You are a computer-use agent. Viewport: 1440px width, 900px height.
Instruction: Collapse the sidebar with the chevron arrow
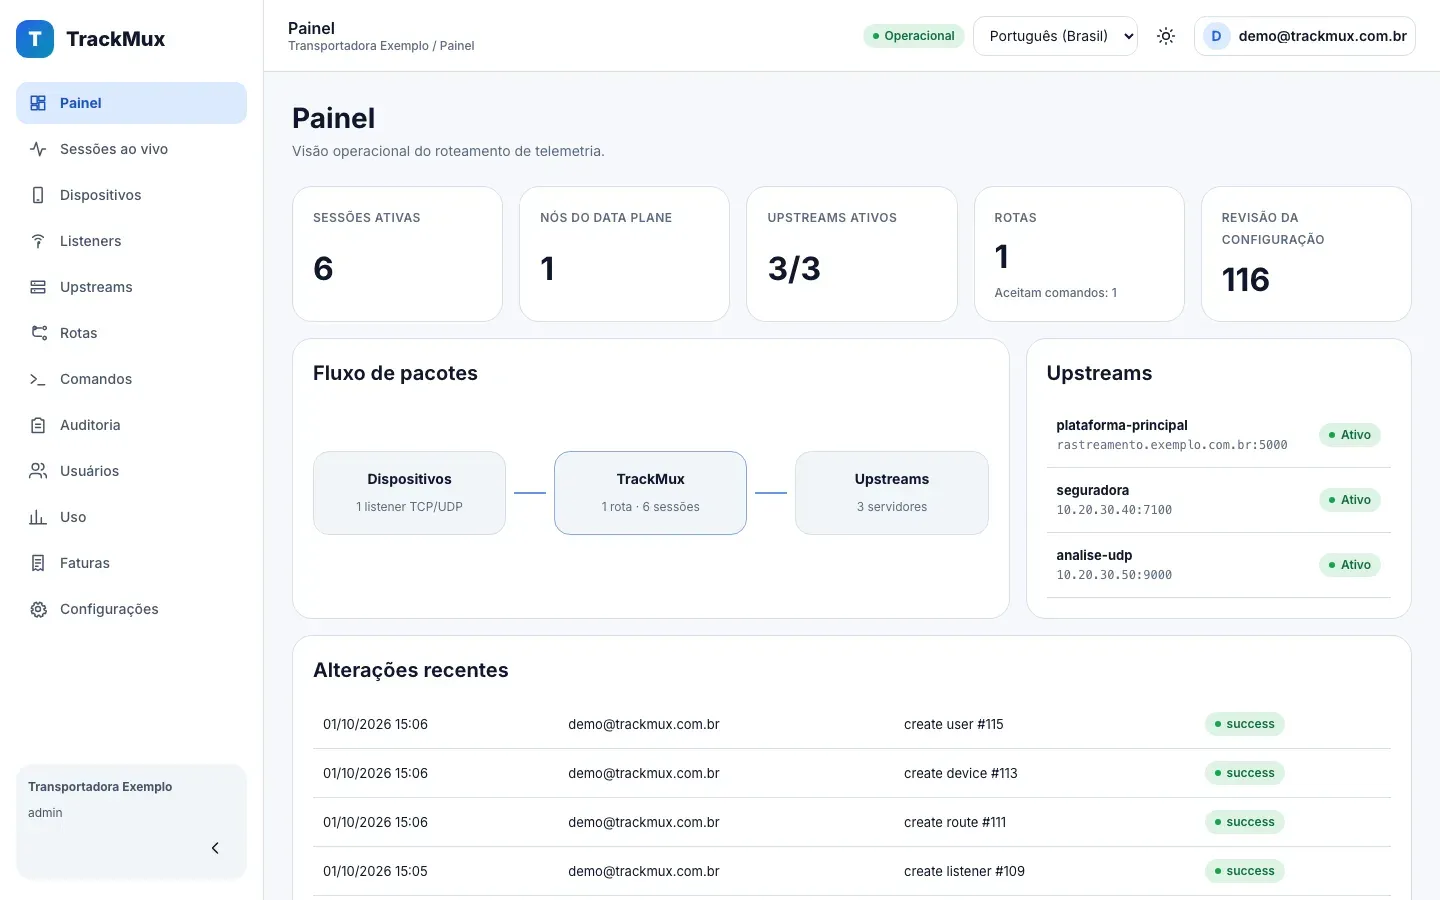coord(215,848)
